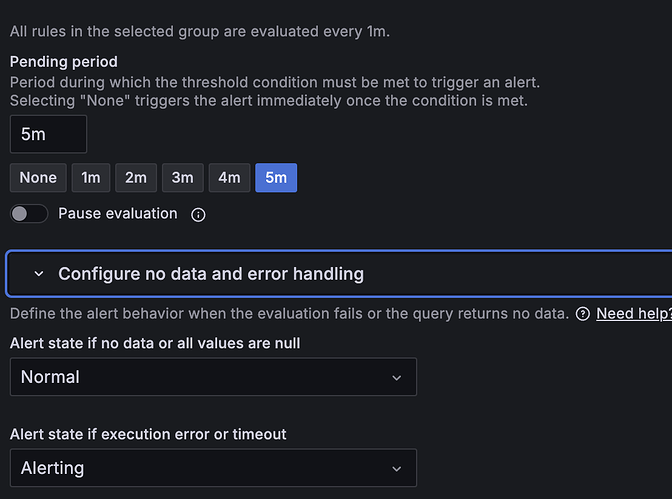The width and height of the screenshot is (672, 499).
Task: Click the highlighted 5m preset button
Action: pos(276,177)
